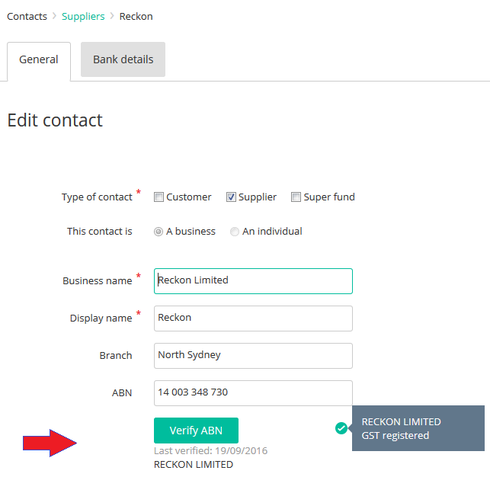Click the green verified checkmark icon

pos(341,428)
